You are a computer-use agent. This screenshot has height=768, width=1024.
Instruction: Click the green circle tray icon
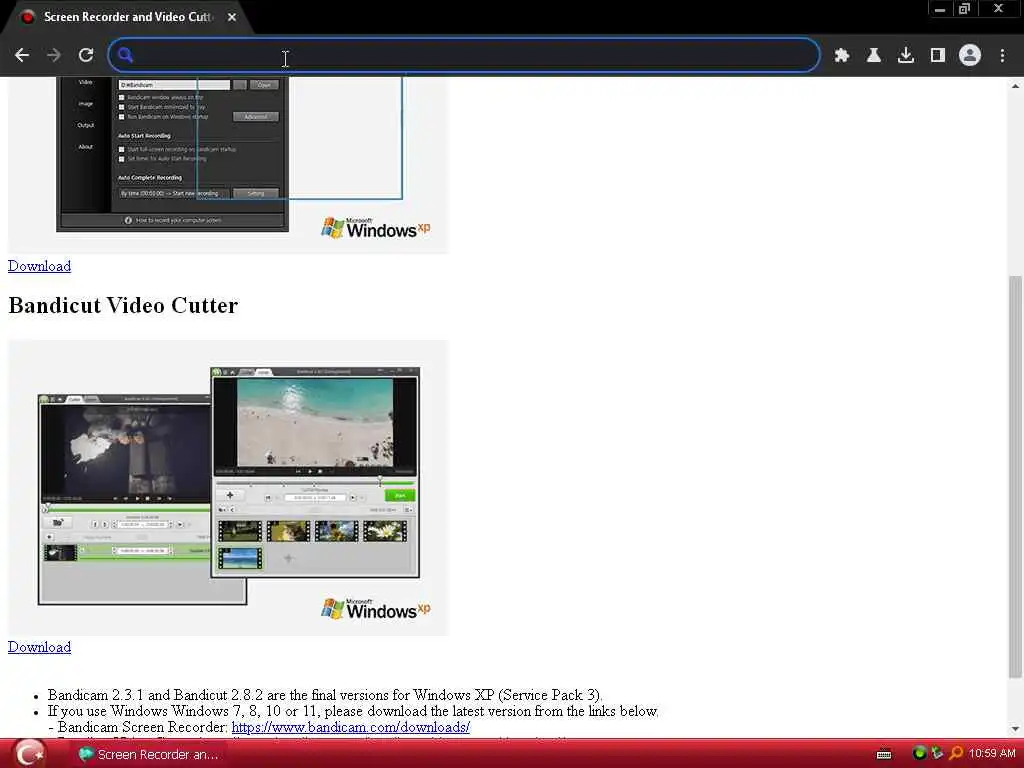tap(919, 754)
